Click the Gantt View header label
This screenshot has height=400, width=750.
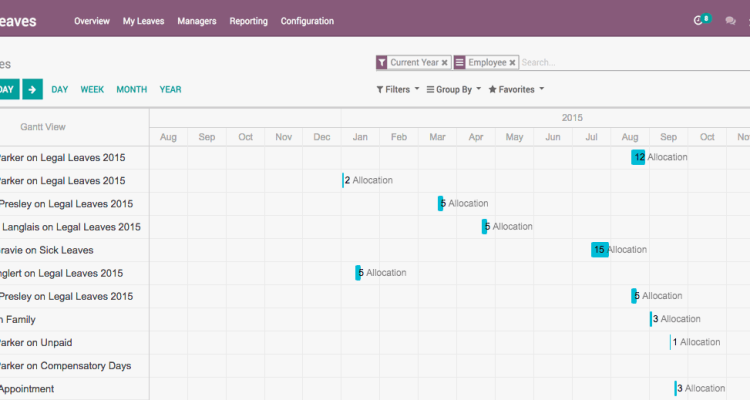[43, 127]
